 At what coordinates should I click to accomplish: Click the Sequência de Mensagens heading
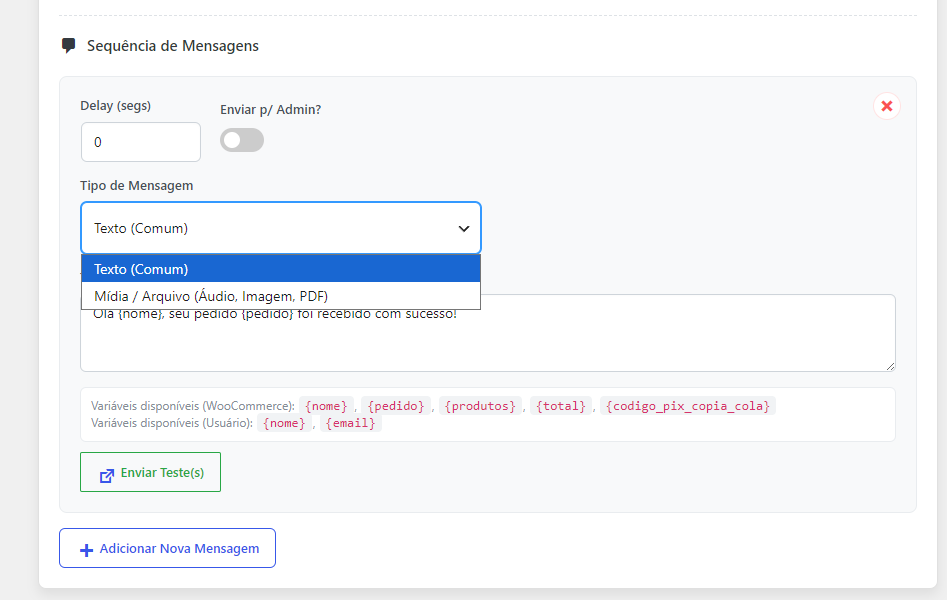(173, 46)
